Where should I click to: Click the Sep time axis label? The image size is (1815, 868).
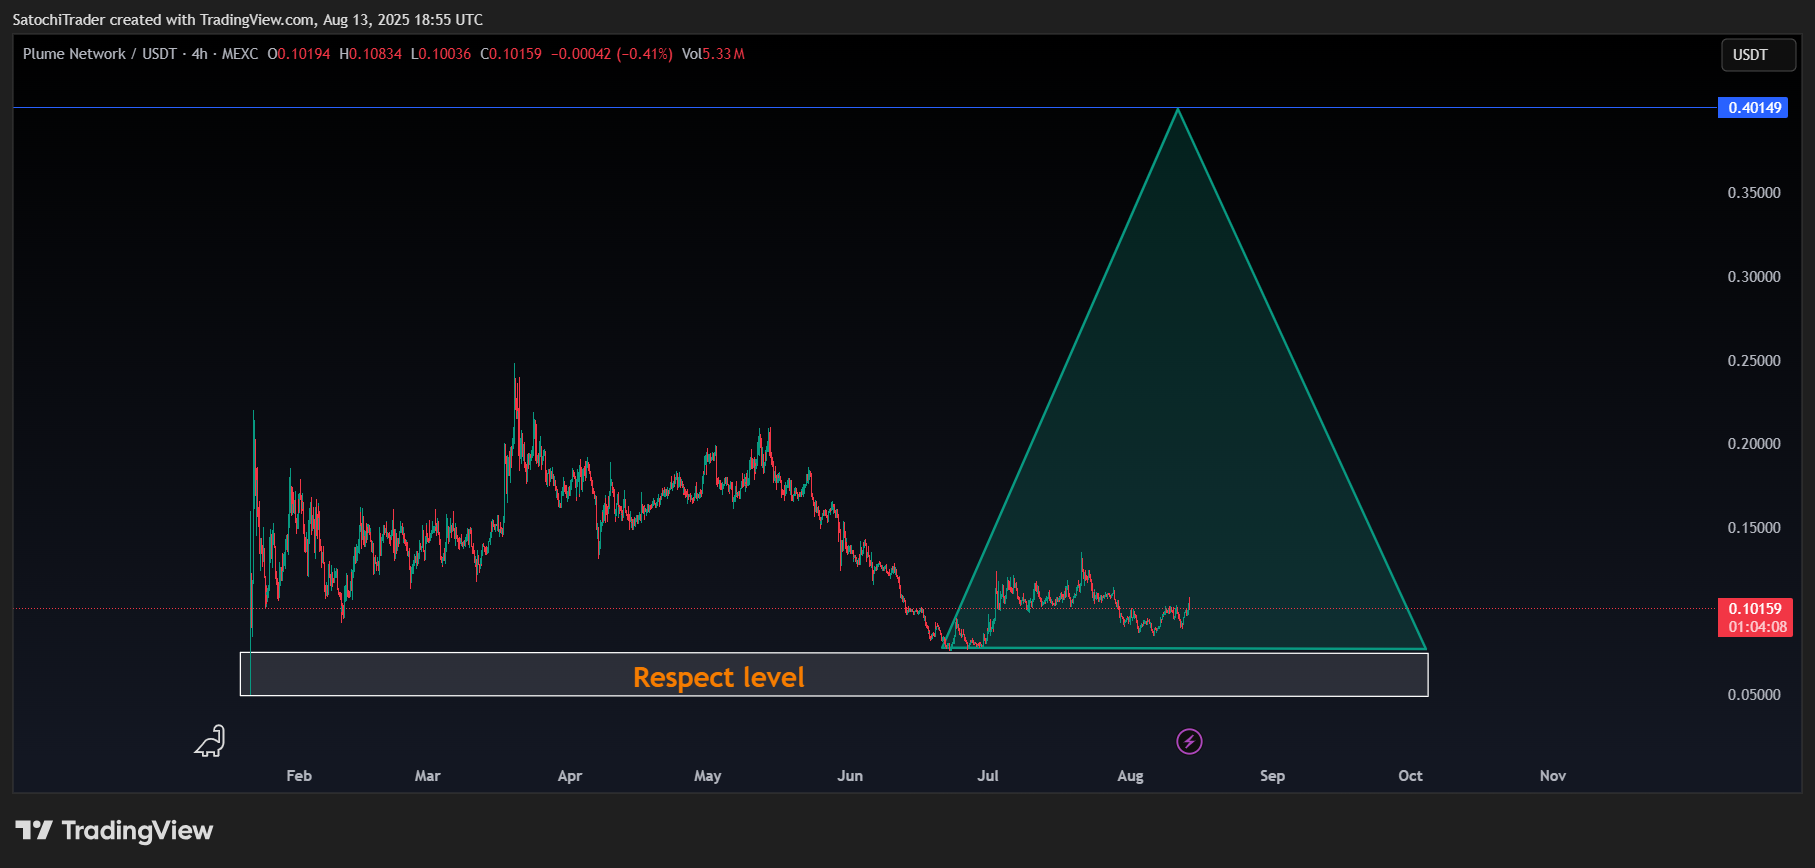coord(1272,776)
